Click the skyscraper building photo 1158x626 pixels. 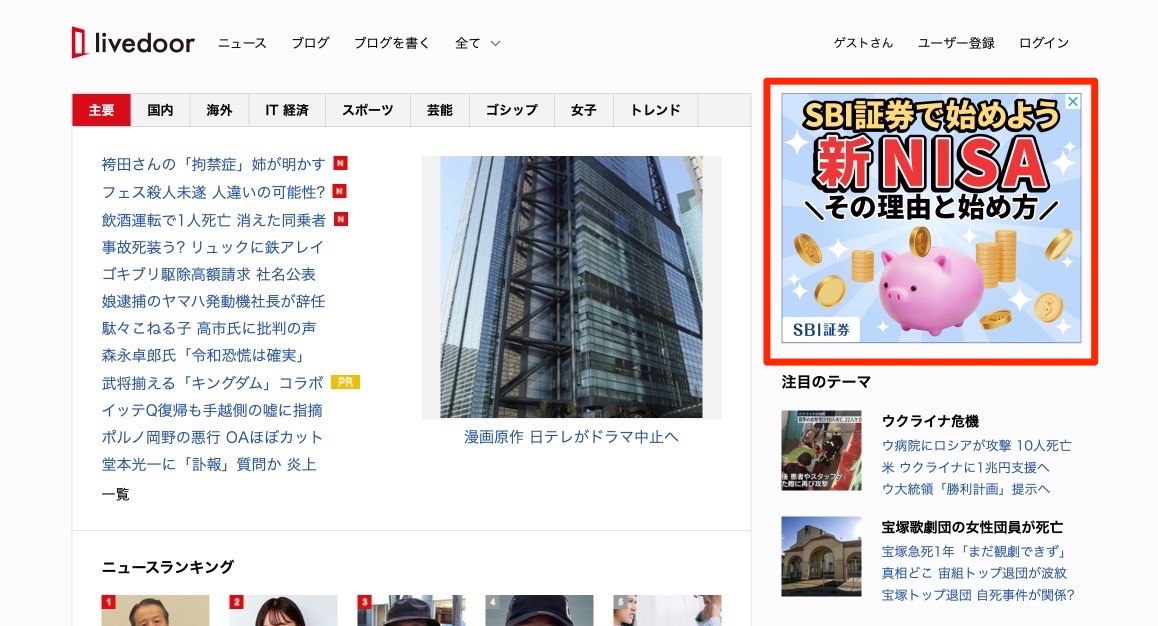[571, 287]
